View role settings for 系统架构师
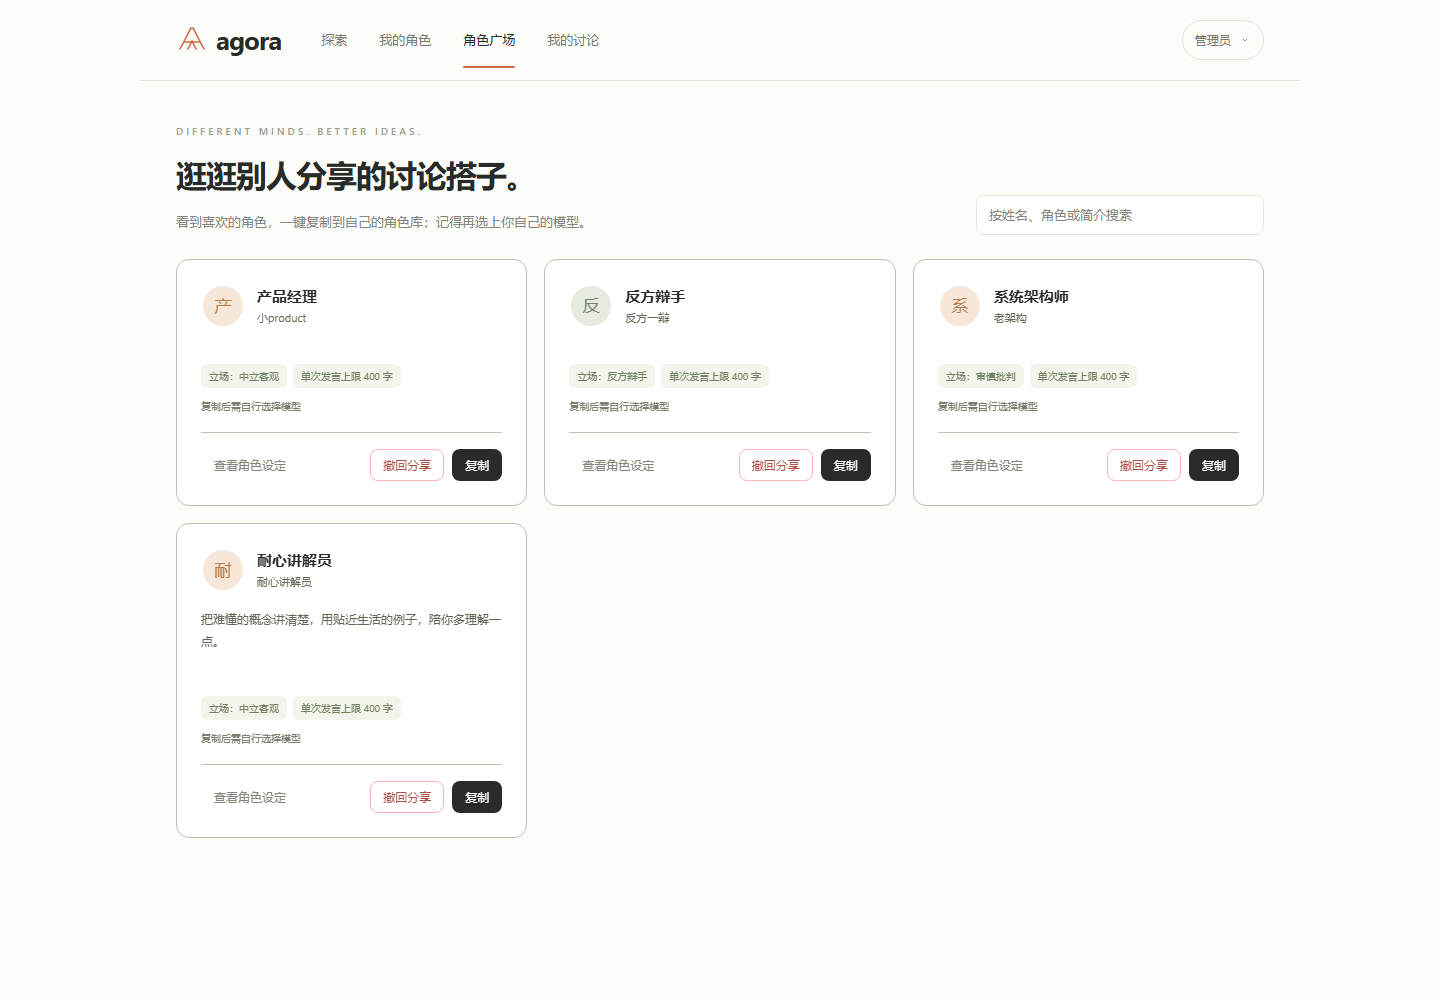This screenshot has height=1000, width=1440. click(x=987, y=465)
